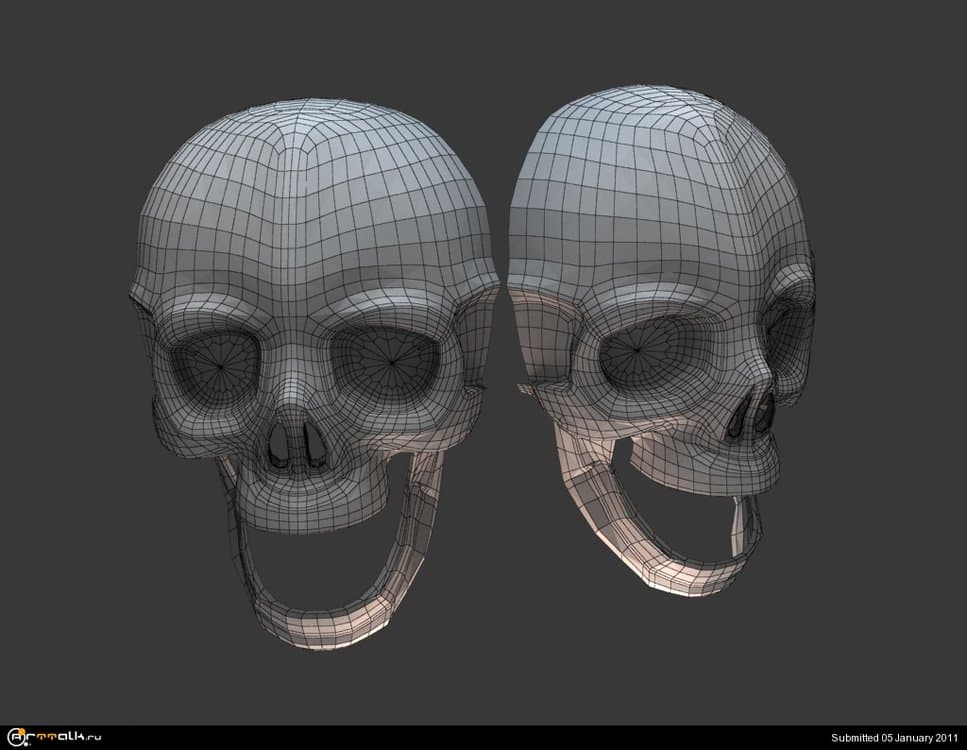Click the black footer bar center

483,738
